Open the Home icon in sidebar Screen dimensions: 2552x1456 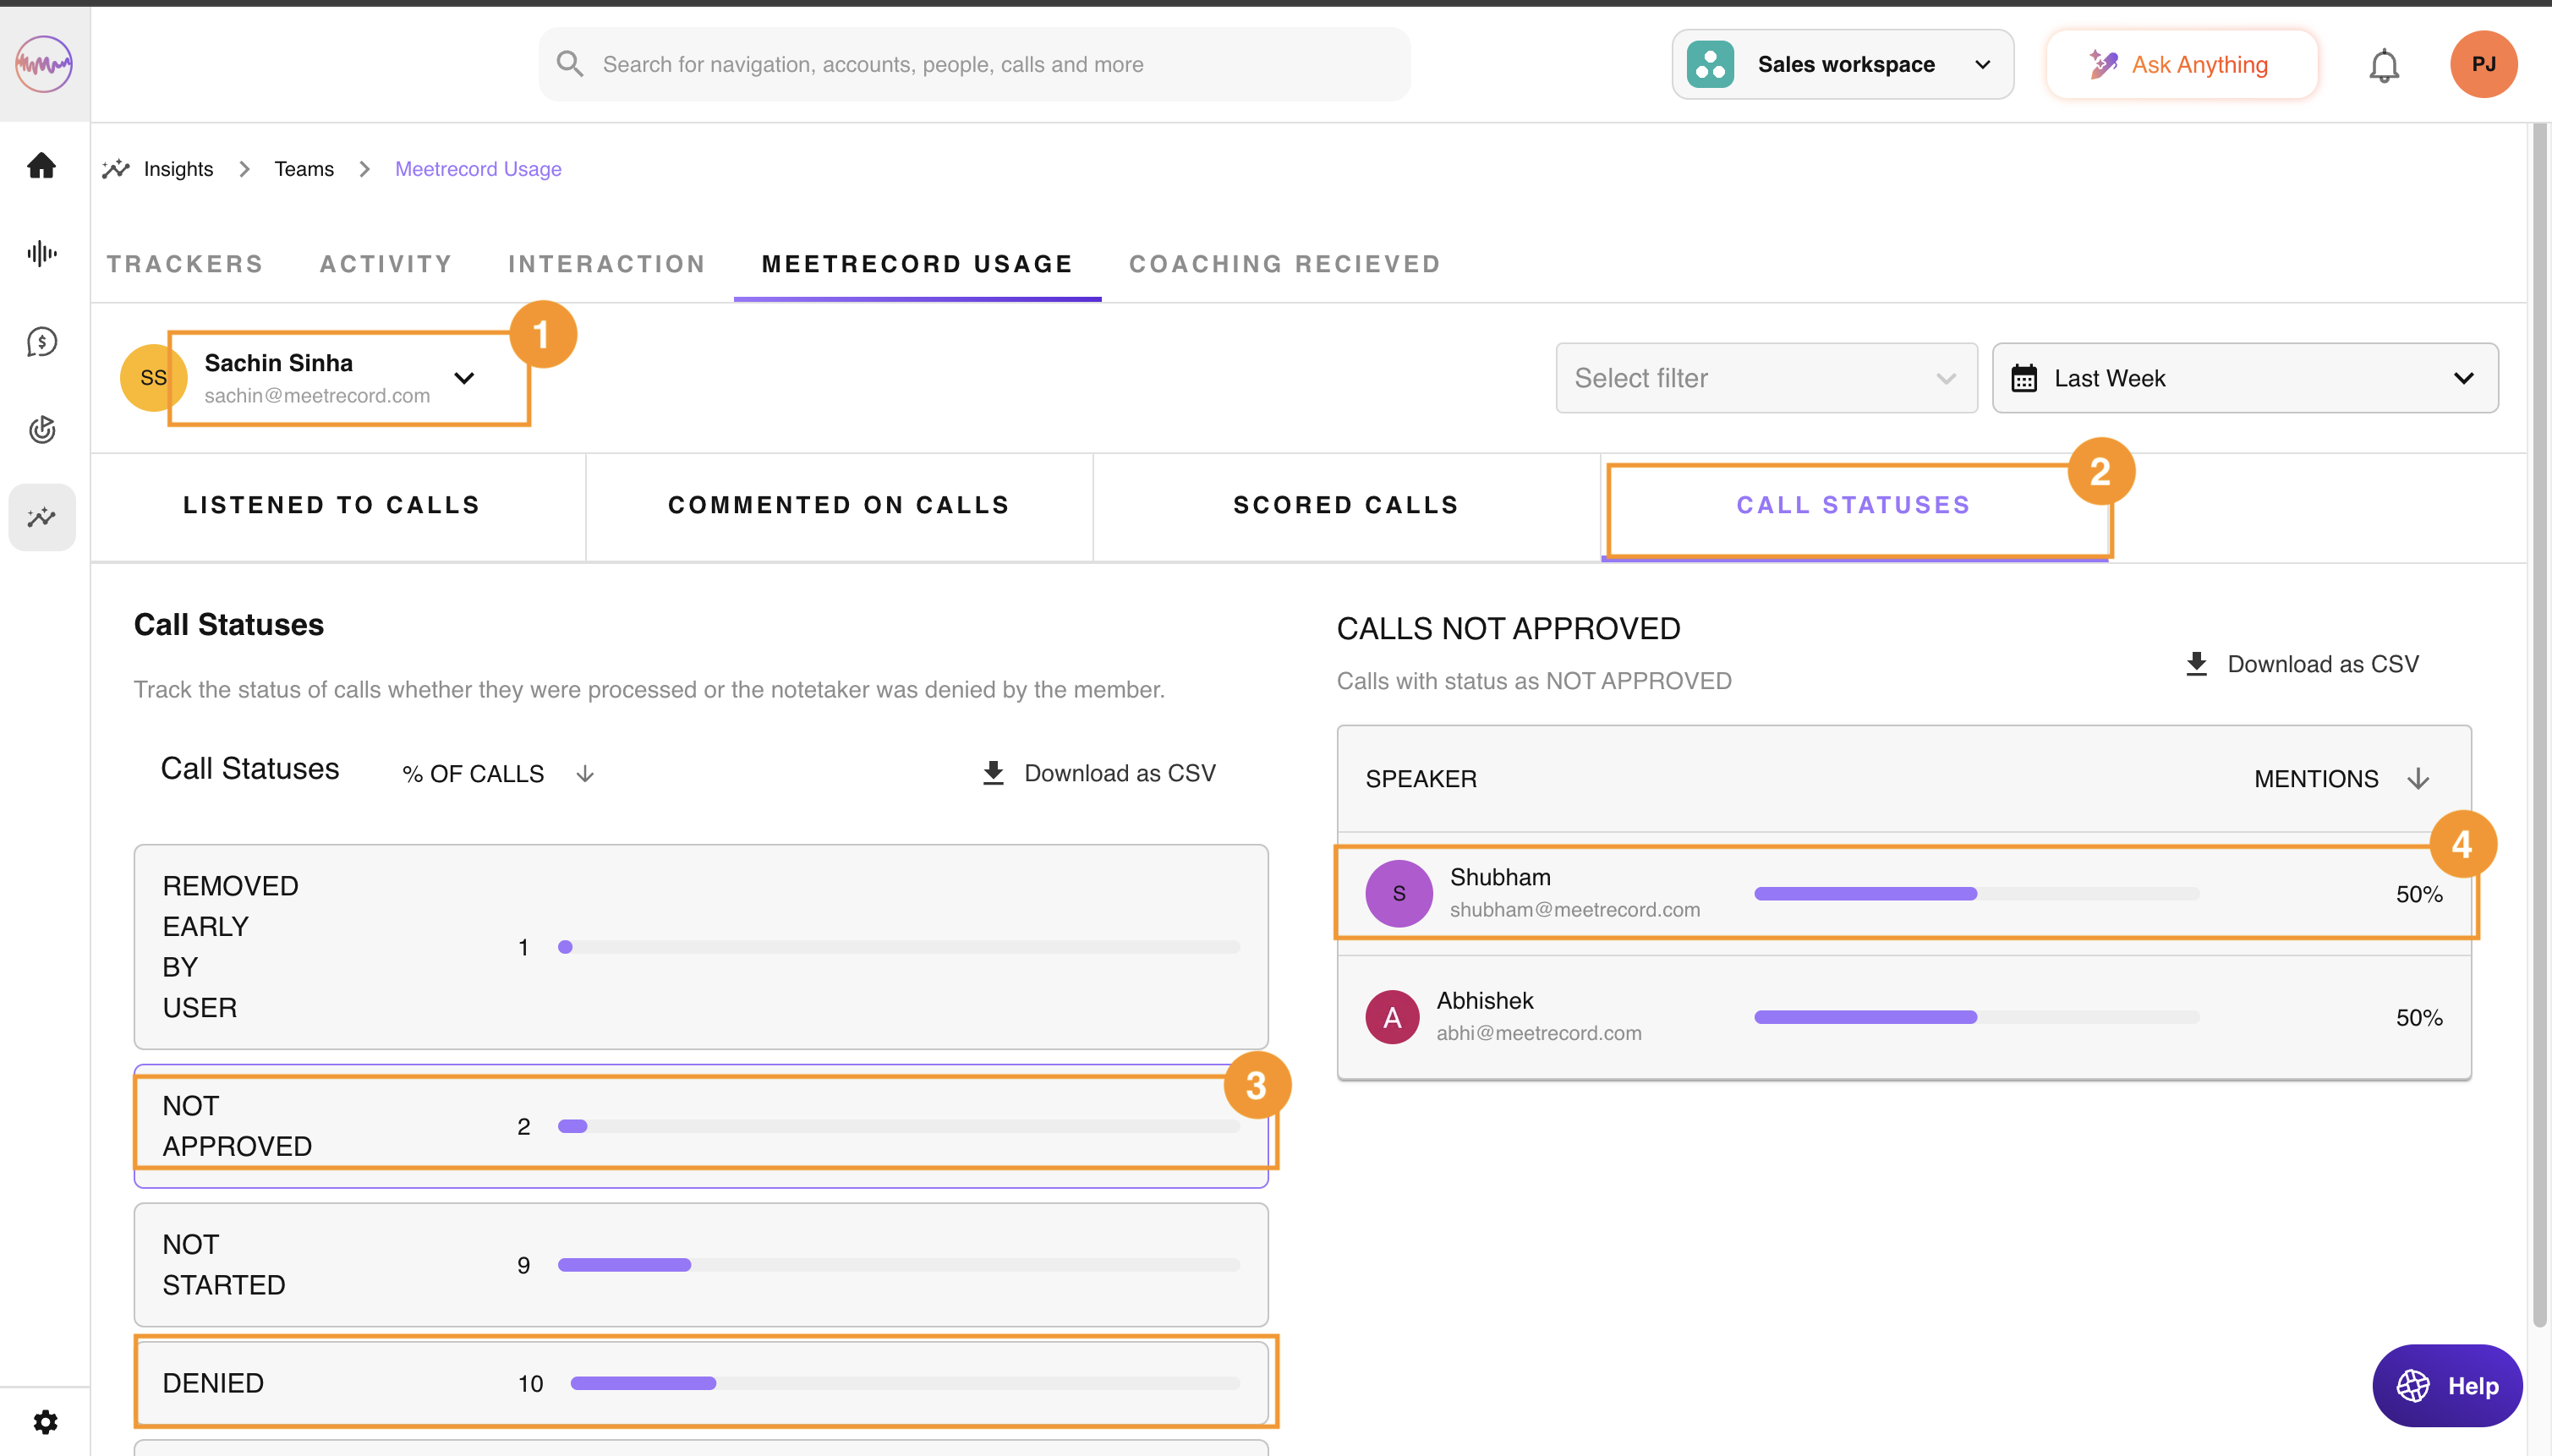pyautogui.click(x=41, y=165)
